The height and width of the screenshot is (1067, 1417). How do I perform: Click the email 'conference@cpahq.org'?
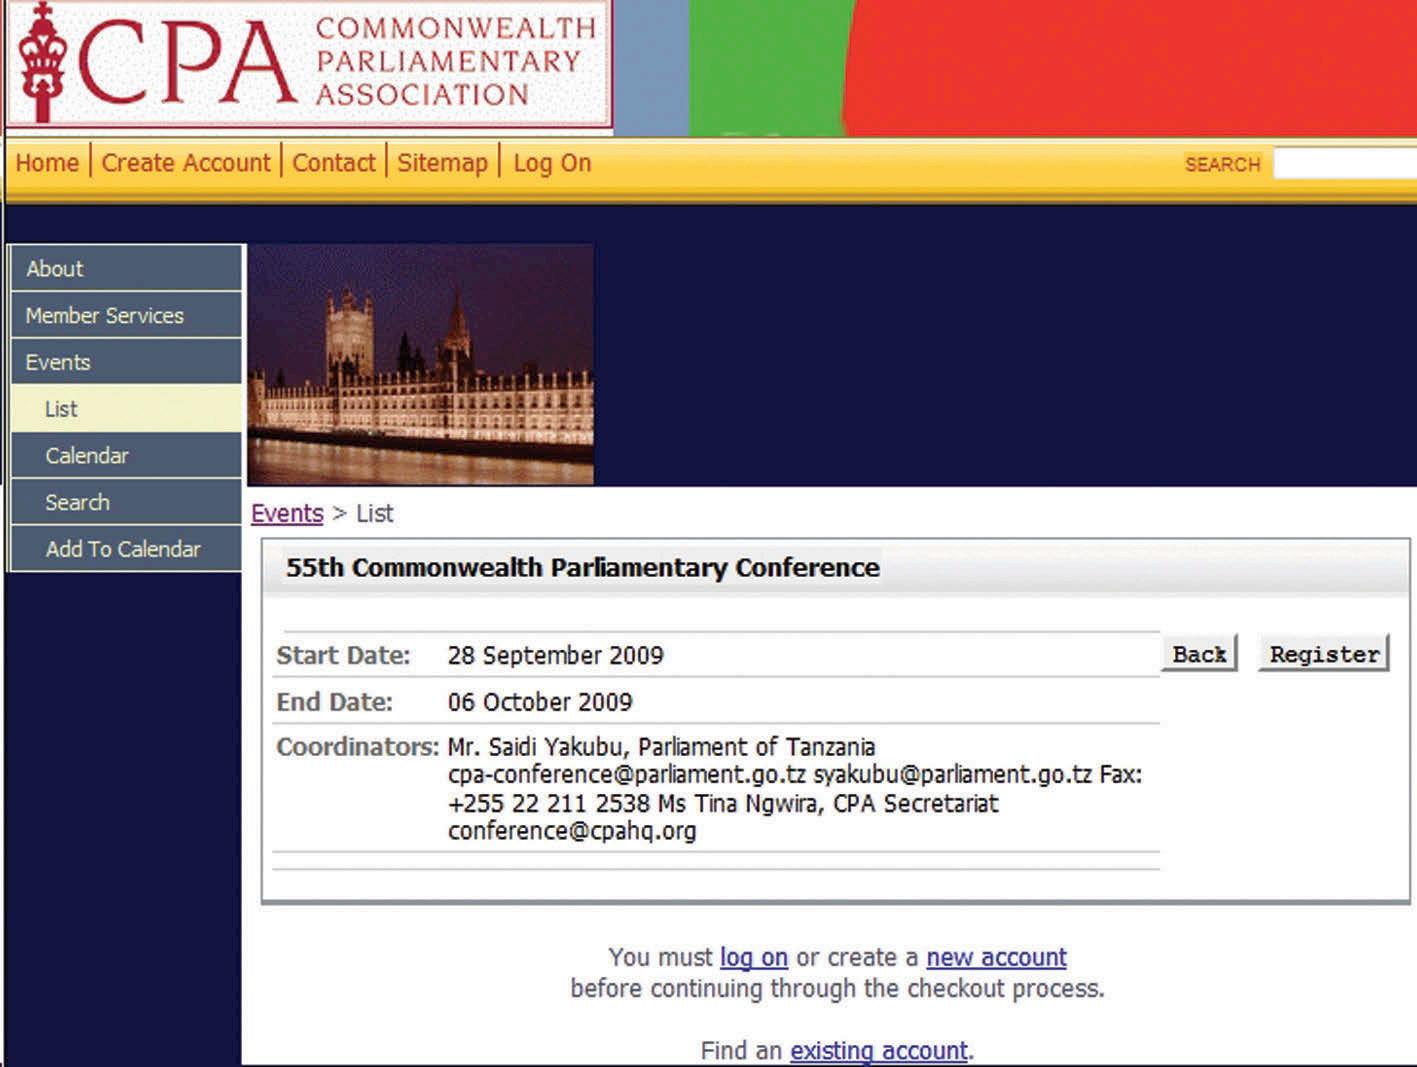click(572, 831)
